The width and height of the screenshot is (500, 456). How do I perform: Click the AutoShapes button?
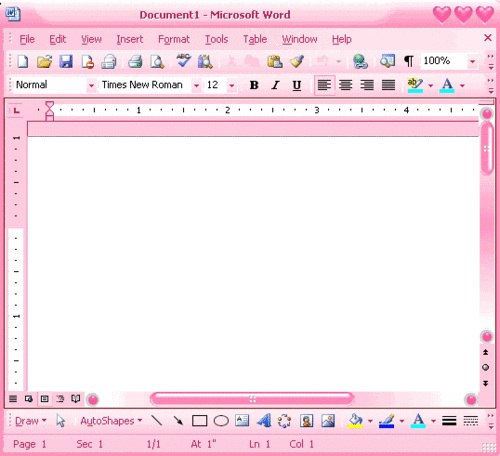coord(111,421)
